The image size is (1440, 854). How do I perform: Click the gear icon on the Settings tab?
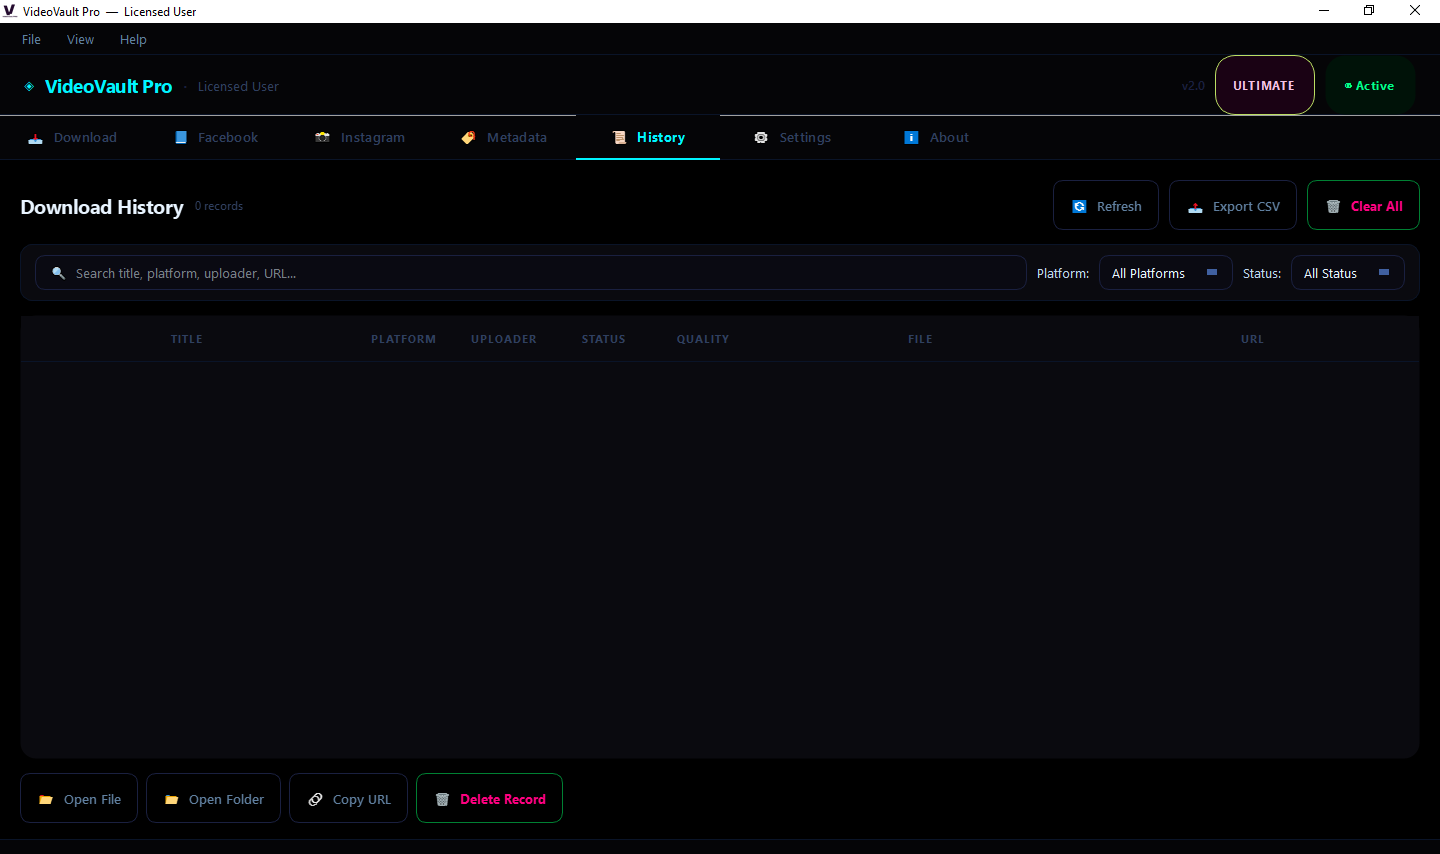point(761,138)
